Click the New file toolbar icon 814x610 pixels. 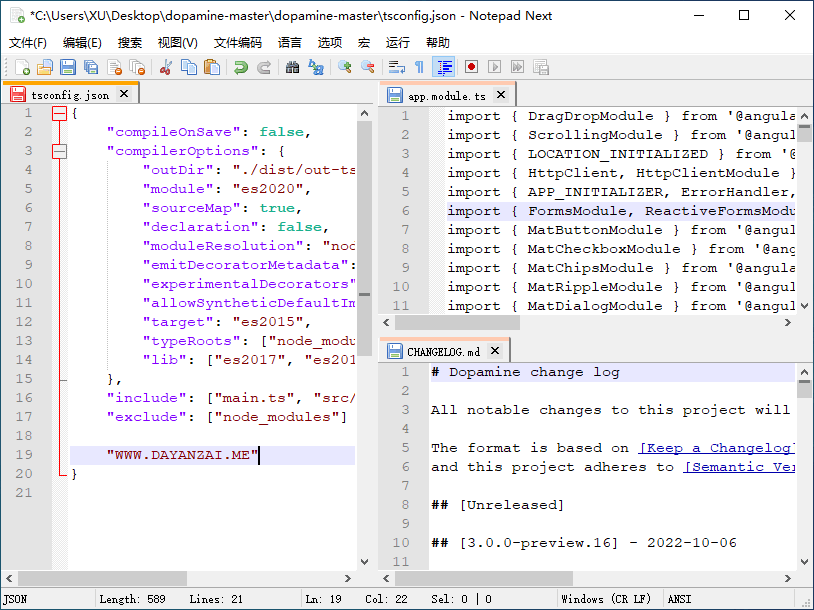[22, 67]
